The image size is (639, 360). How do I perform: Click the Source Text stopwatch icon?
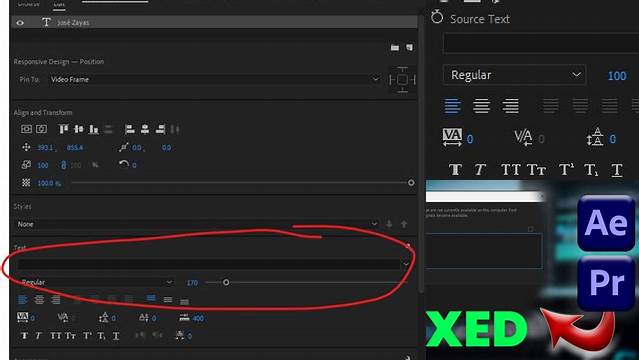point(437,17)
